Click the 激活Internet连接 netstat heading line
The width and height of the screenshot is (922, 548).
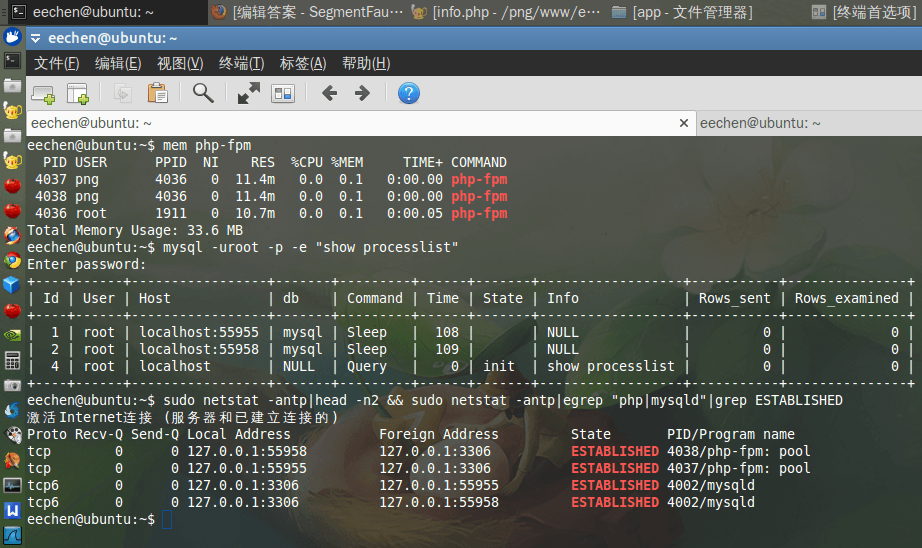[183, 417]
